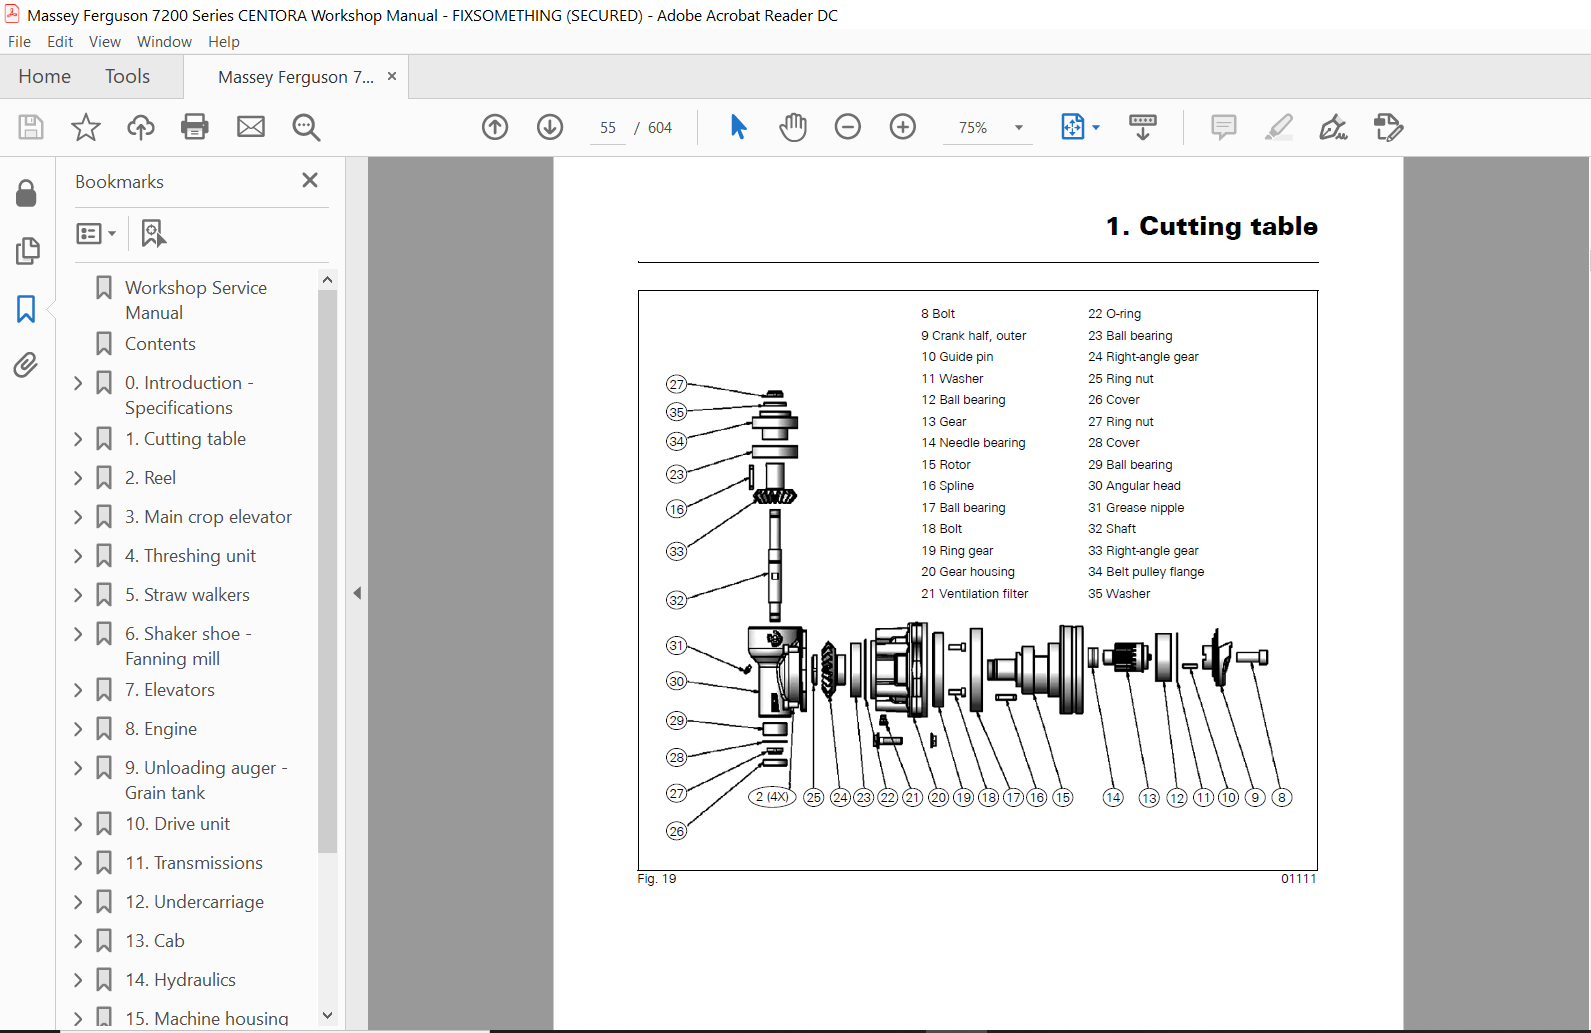Add bookmark star icon in toolbar
The height and width of the screenshot is (1033, 1591).
pos(86,127)
